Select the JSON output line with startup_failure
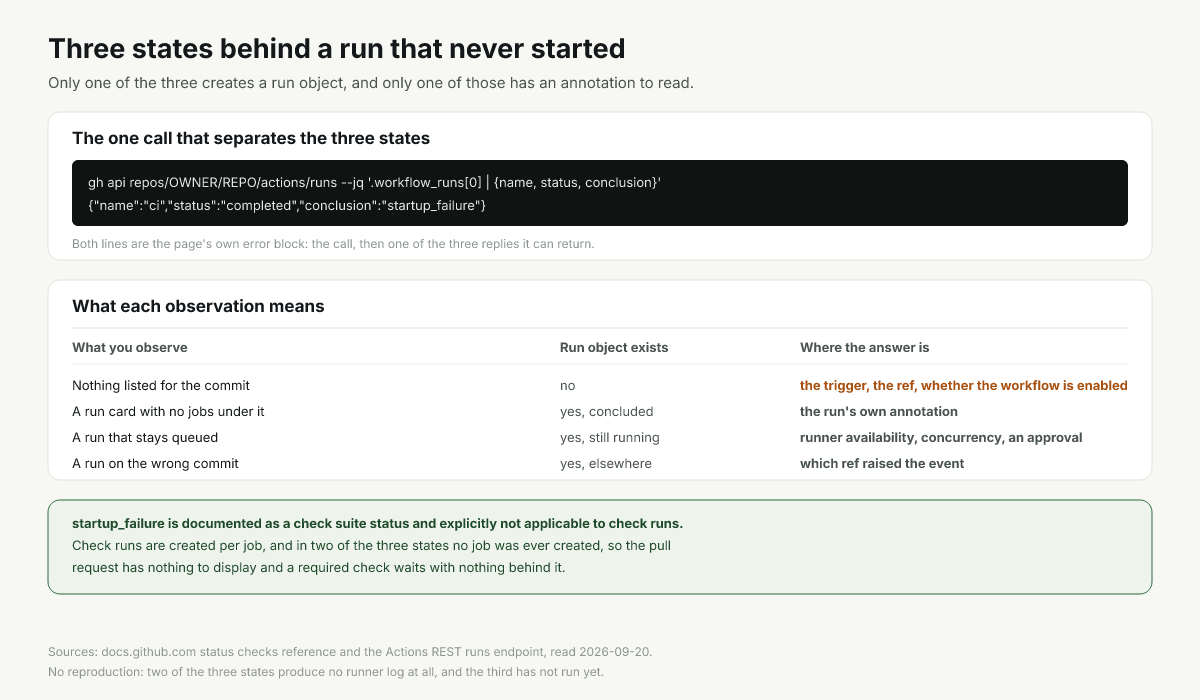This screenshot has height=700, width=1200. tap(287, 205)
